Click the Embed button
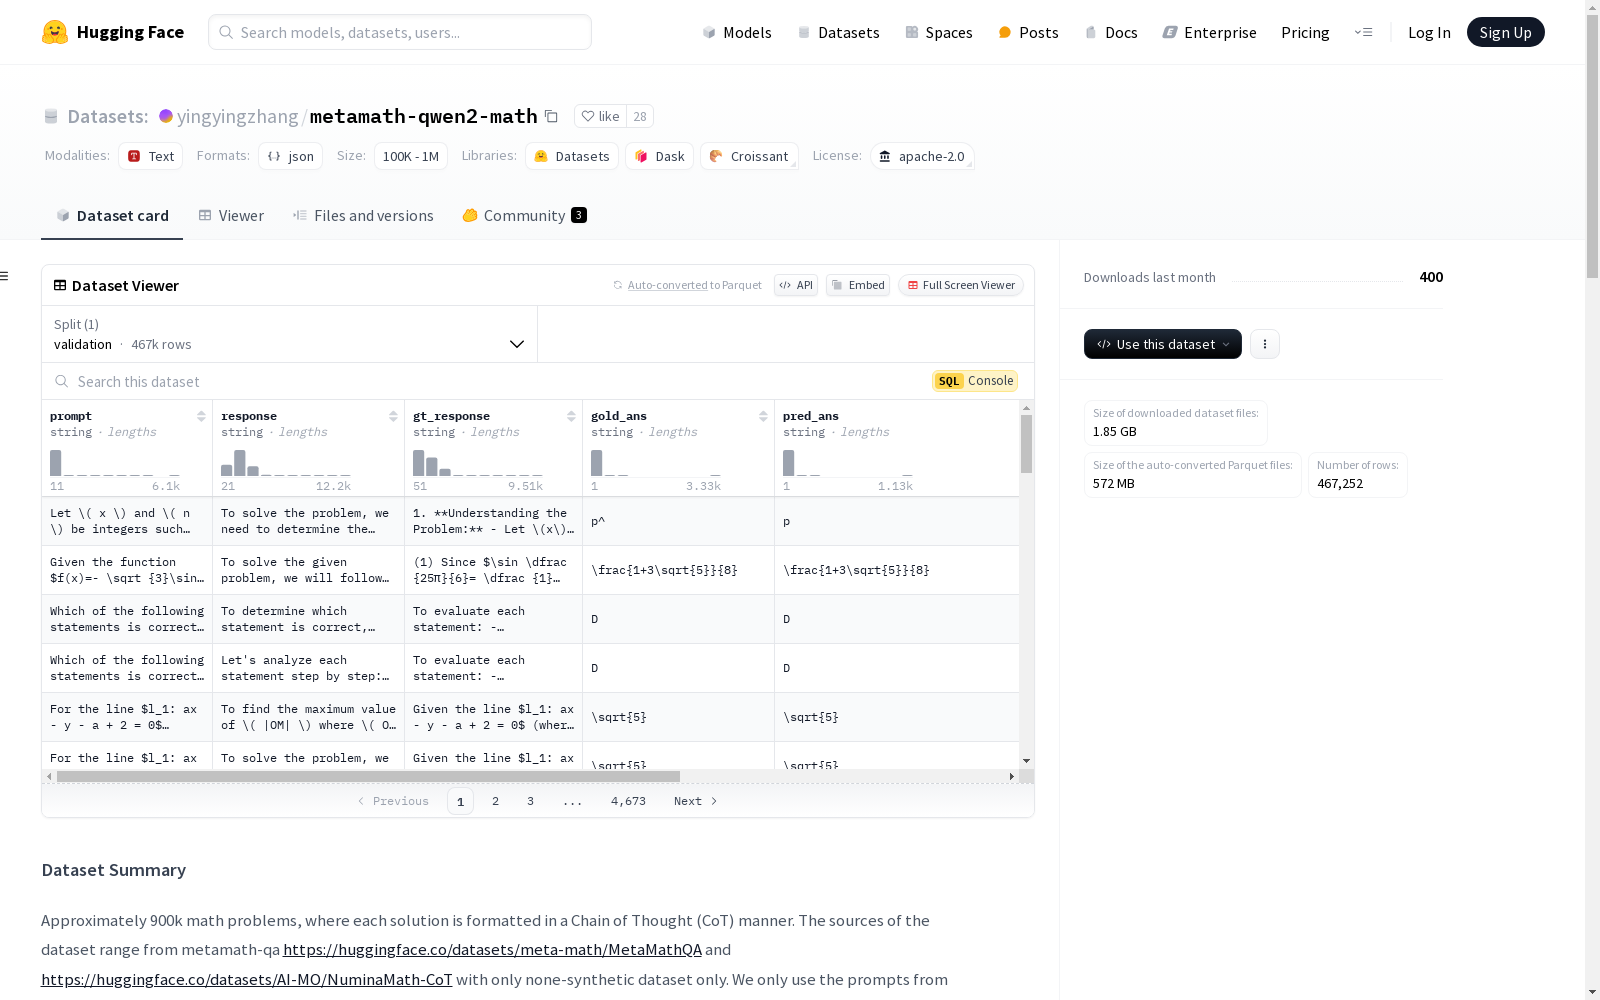The height and width of the screenshot is (1000, 1600). tap(858, 285)
